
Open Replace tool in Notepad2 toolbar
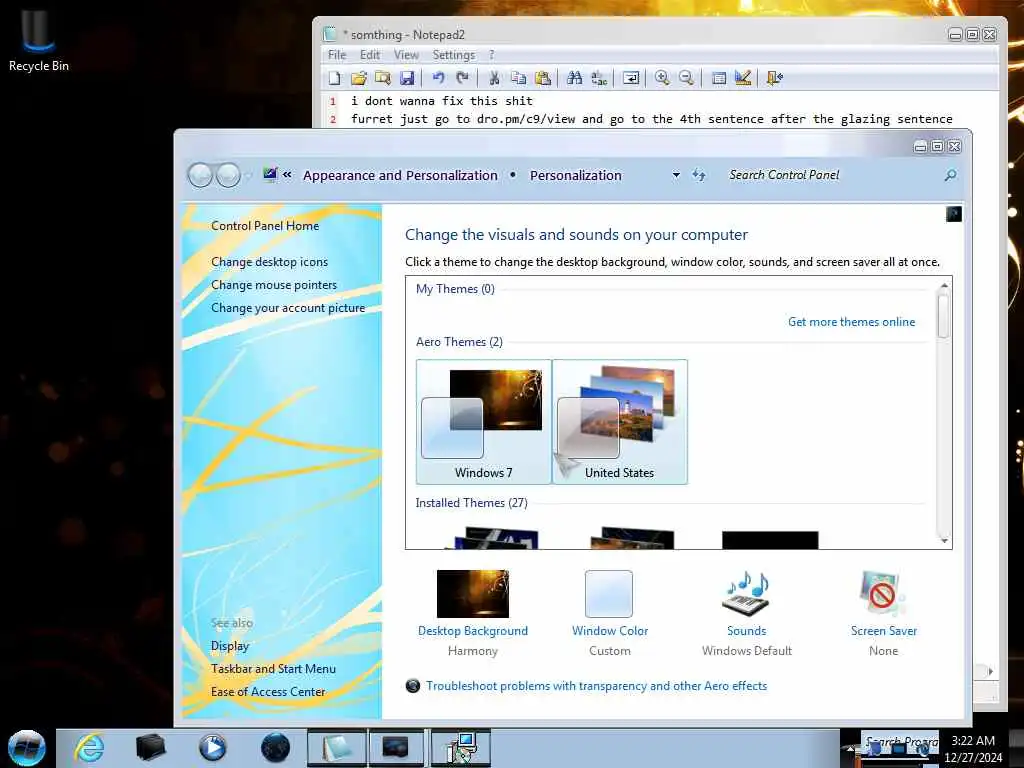pyautogui.click(x=599, y=78)
